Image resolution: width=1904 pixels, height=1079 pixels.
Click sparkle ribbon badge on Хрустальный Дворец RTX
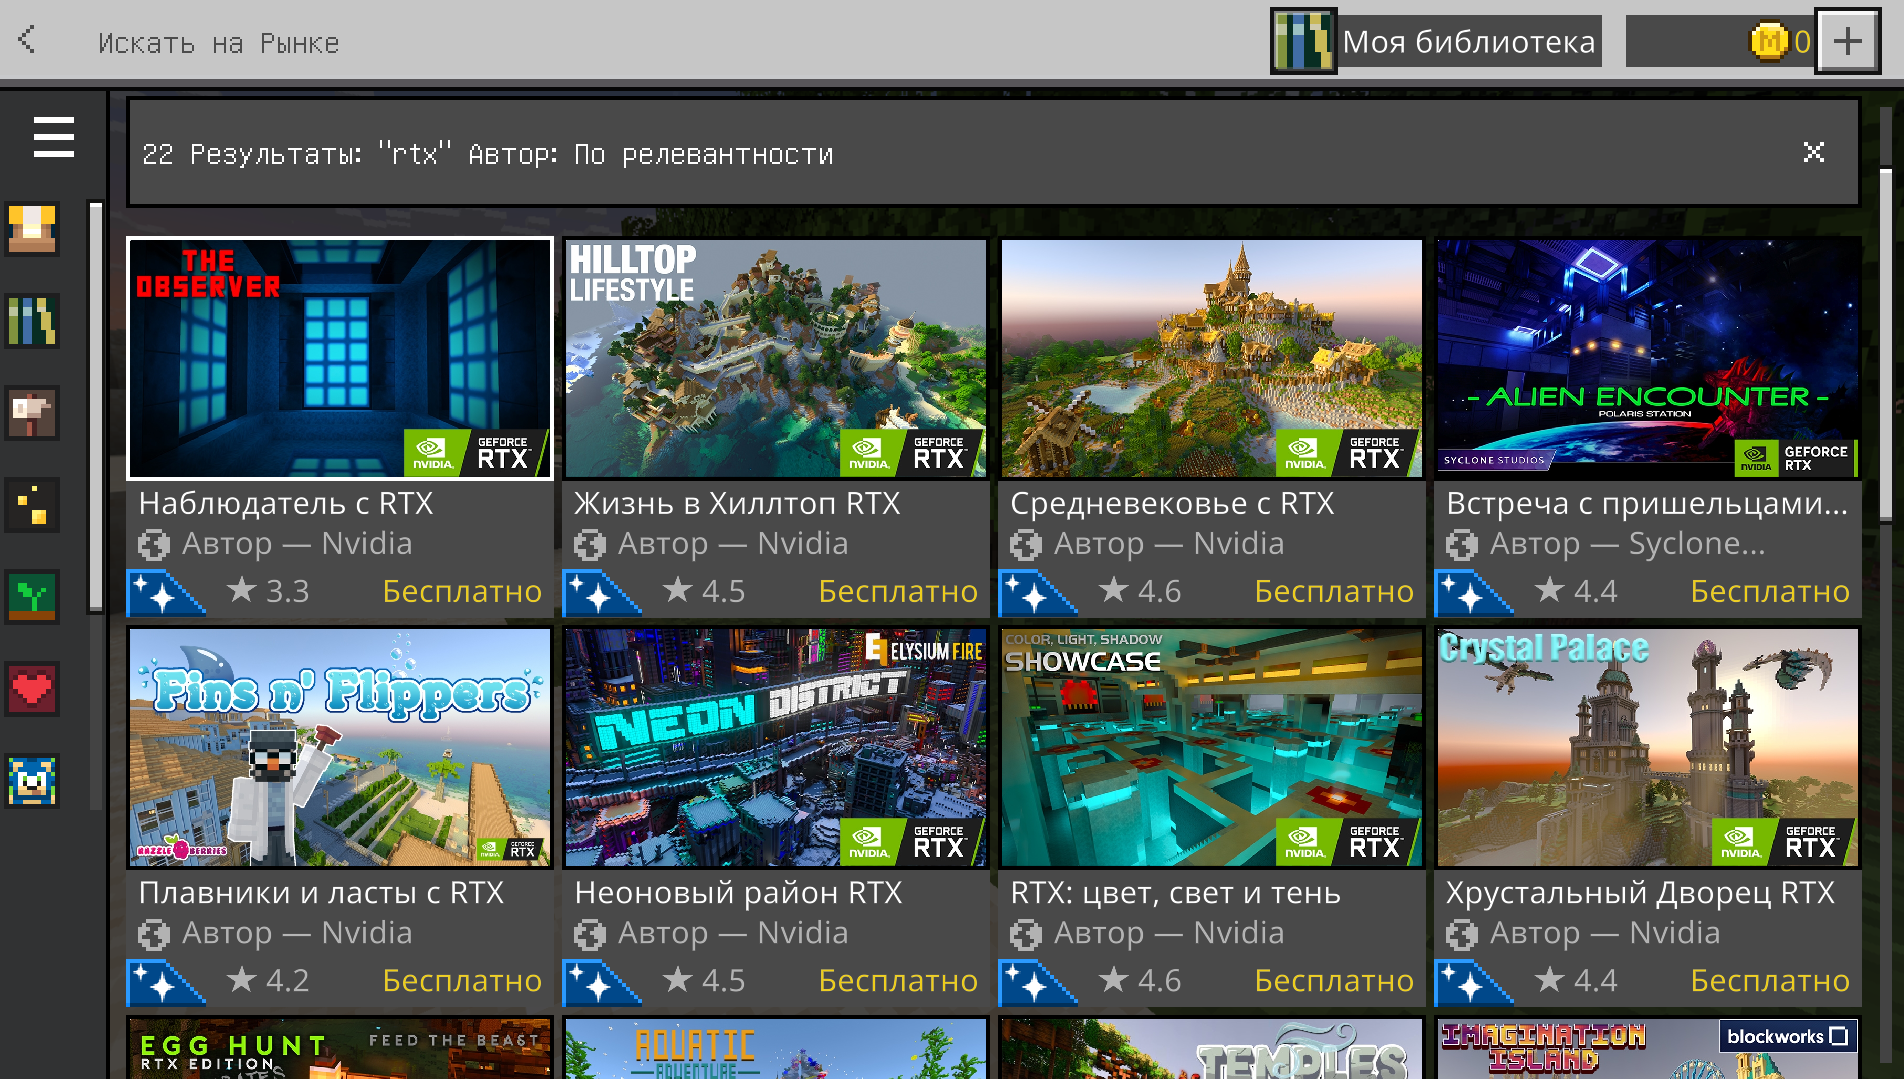click(x=1472, y=981)
